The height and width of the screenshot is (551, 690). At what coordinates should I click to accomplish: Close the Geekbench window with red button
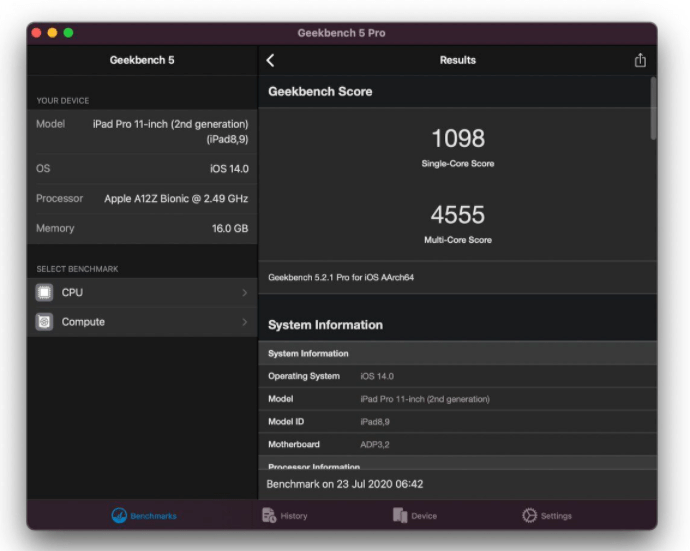click(x=37, y=33)
